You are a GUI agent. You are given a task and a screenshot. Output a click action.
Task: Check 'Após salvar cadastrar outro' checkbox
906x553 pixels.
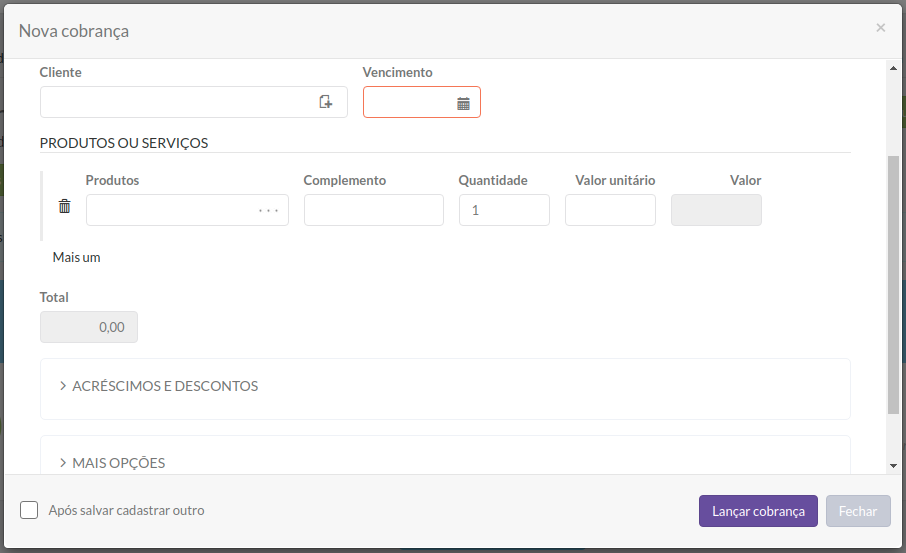pos(29,510)
